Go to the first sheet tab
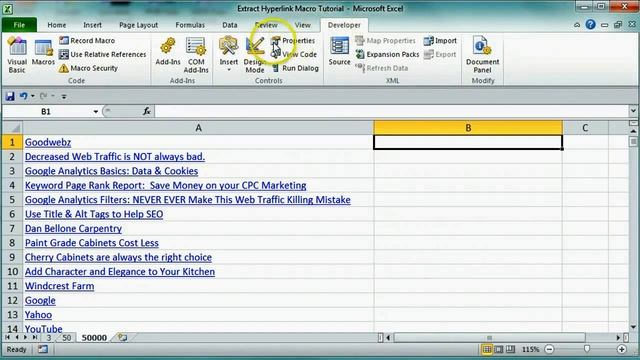The image size is (640, 360). pyautogui.click(x=7, y=337)
